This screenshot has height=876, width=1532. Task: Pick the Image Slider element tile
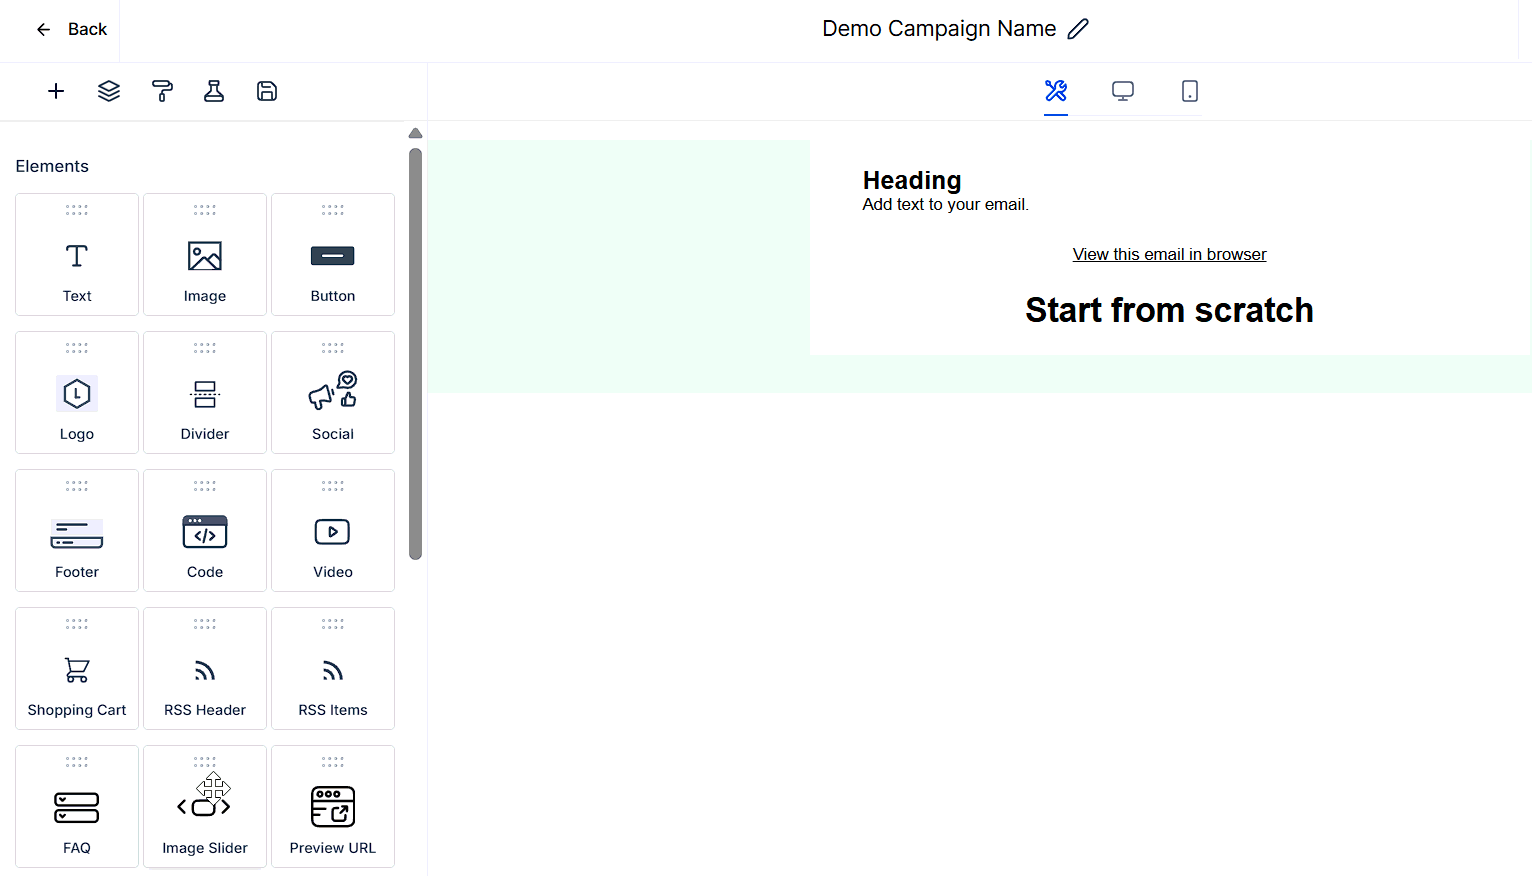tap(205, 806)
